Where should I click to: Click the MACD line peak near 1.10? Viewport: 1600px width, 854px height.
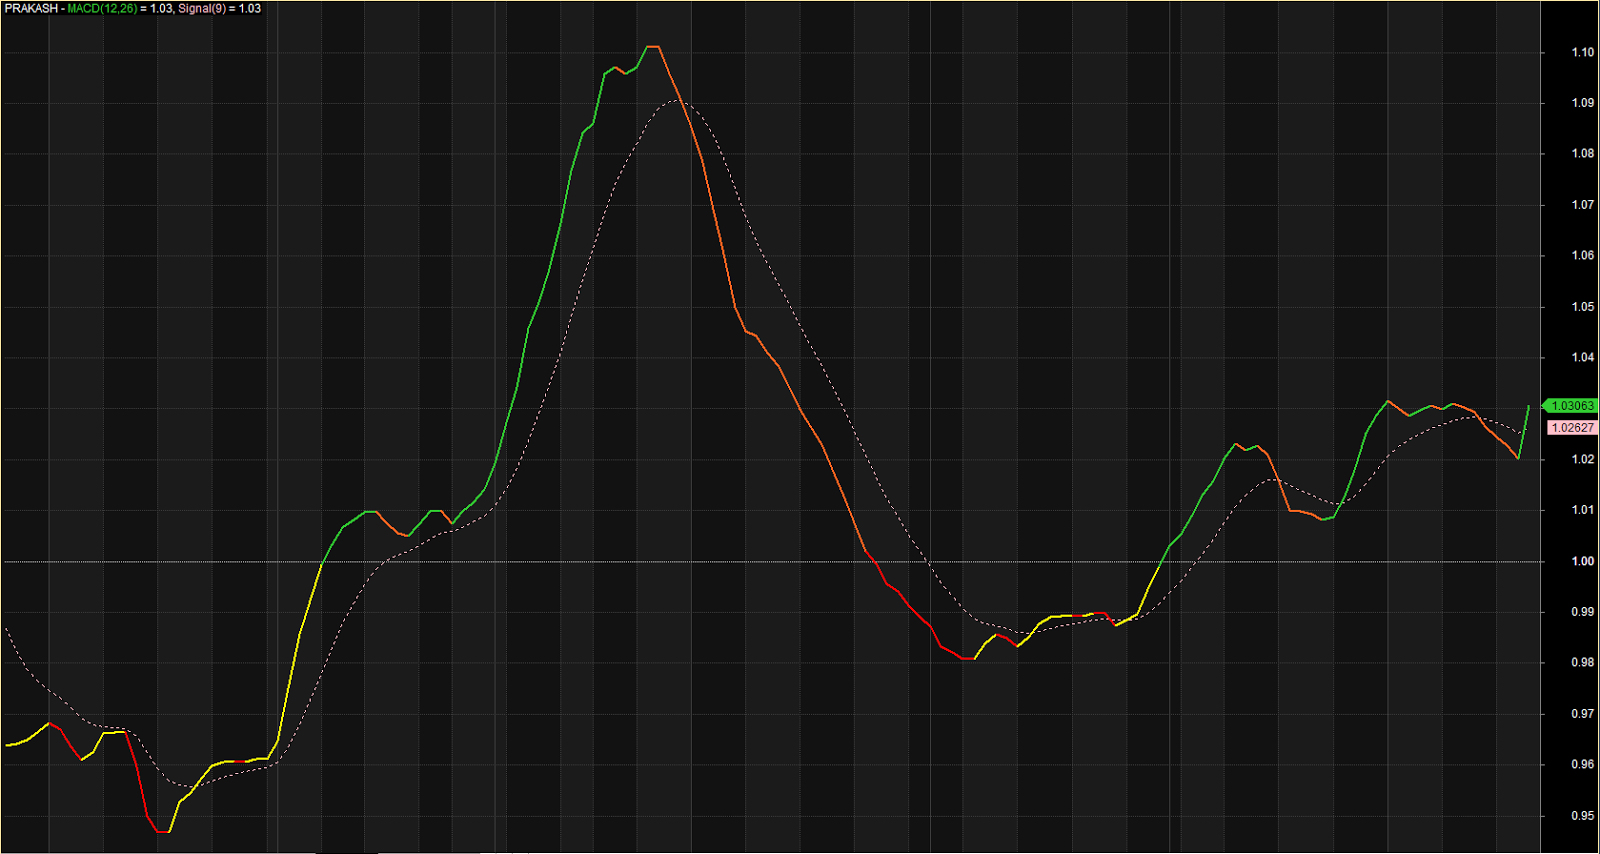pyautogui.click(x=653, y=47)
